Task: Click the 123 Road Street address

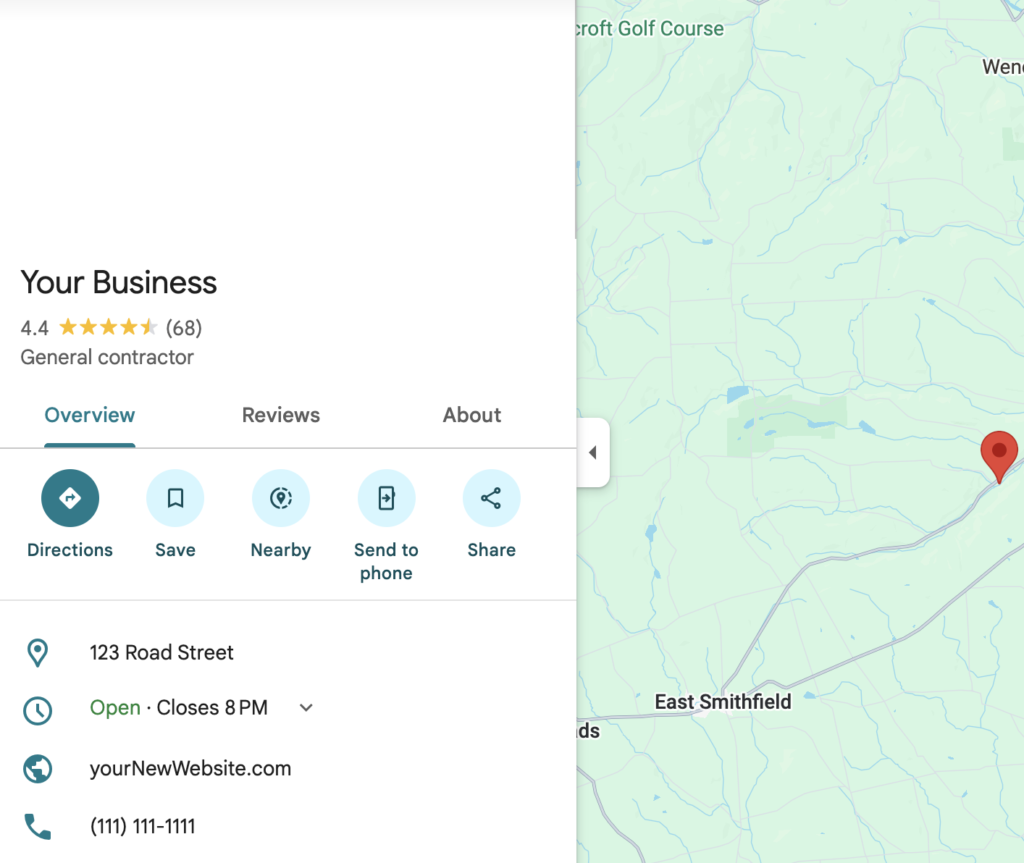Action: 161,653
